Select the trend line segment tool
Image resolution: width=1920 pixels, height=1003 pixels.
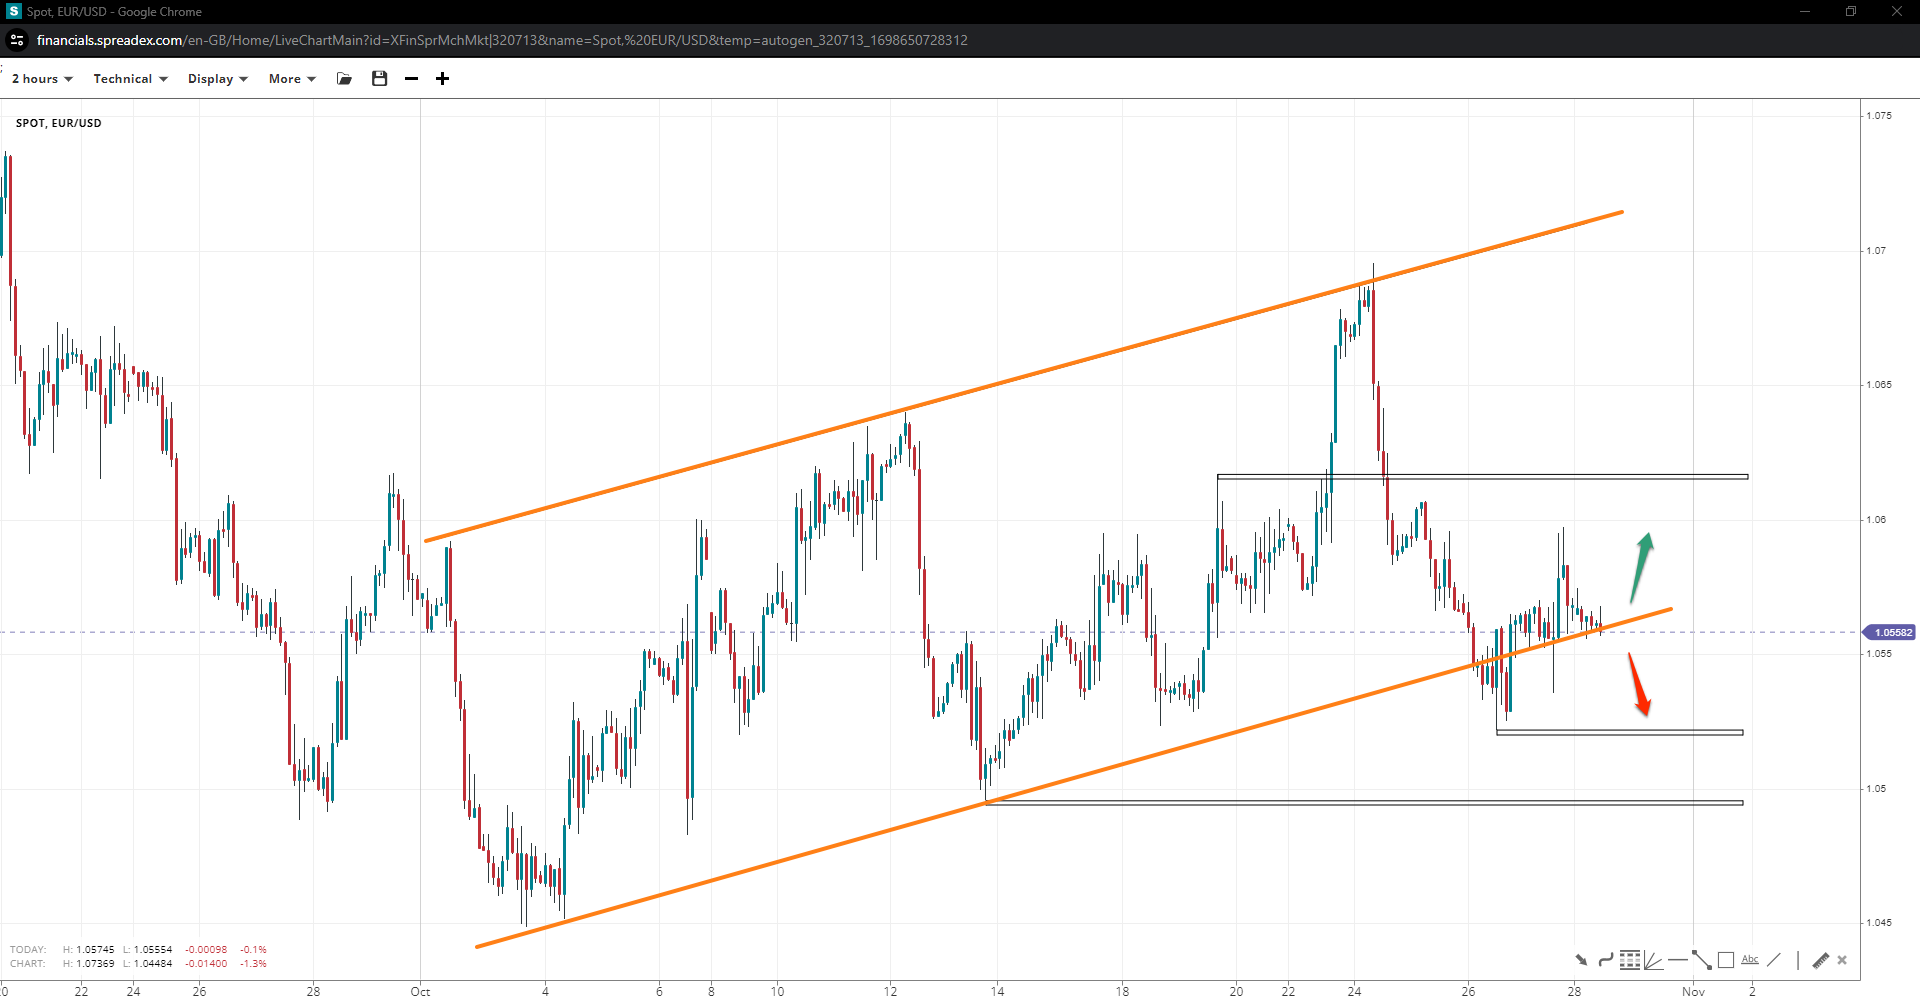coord(1701,960)
